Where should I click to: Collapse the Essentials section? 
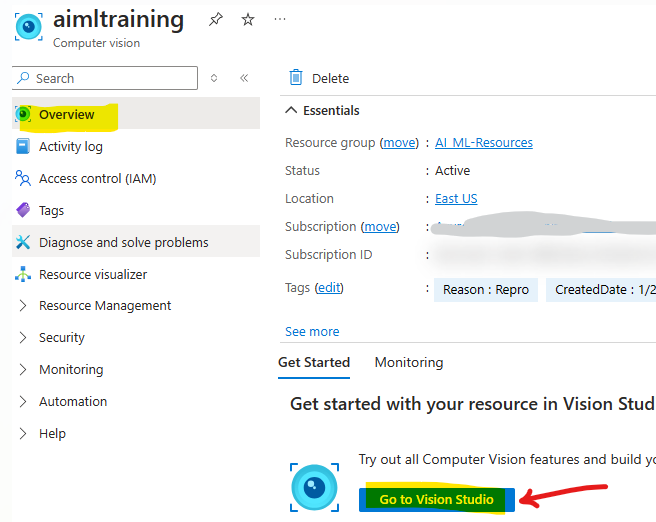[322, 110]
